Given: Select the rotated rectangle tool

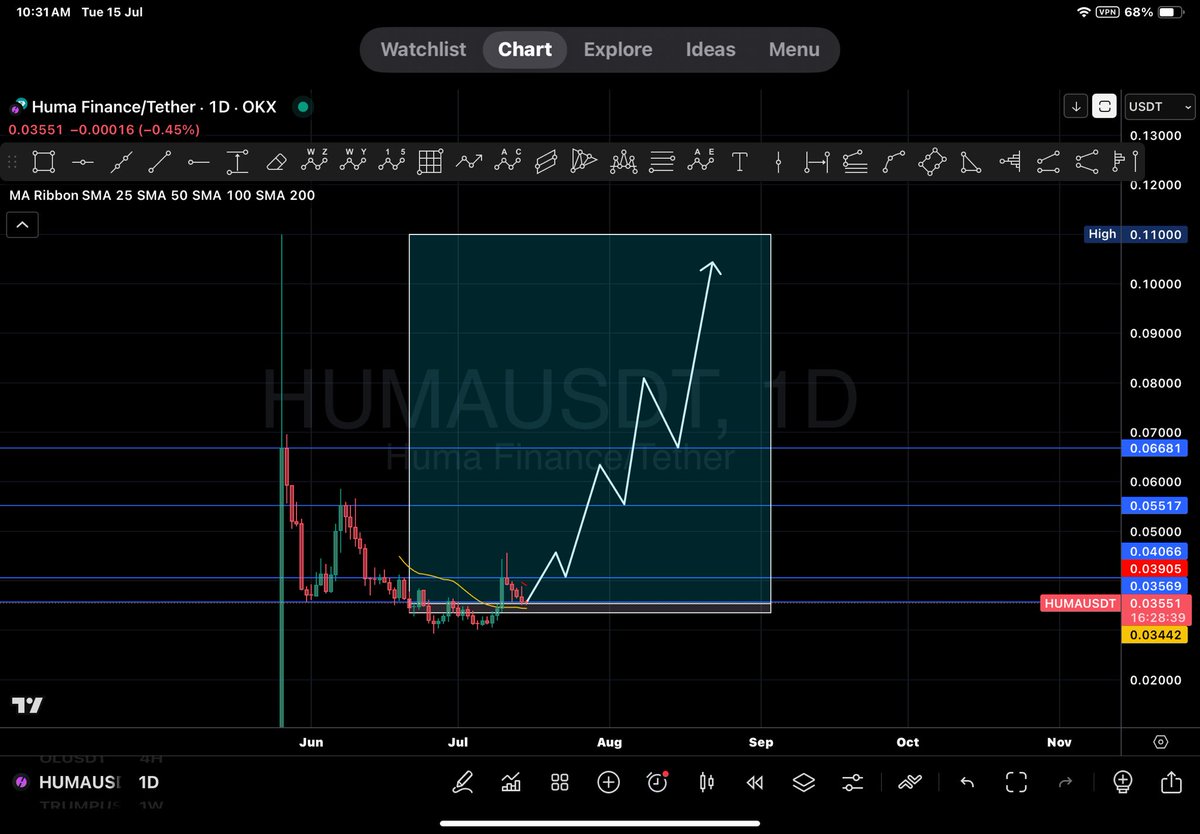Looking at the screenshot, I should click(x=932, y=162).
